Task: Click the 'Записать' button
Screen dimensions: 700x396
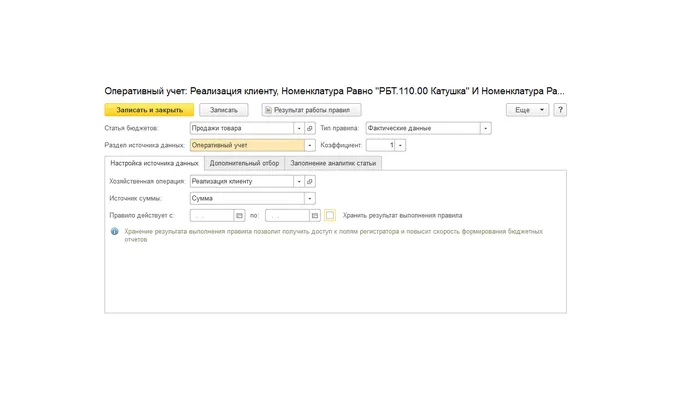Action: point(224,110)
